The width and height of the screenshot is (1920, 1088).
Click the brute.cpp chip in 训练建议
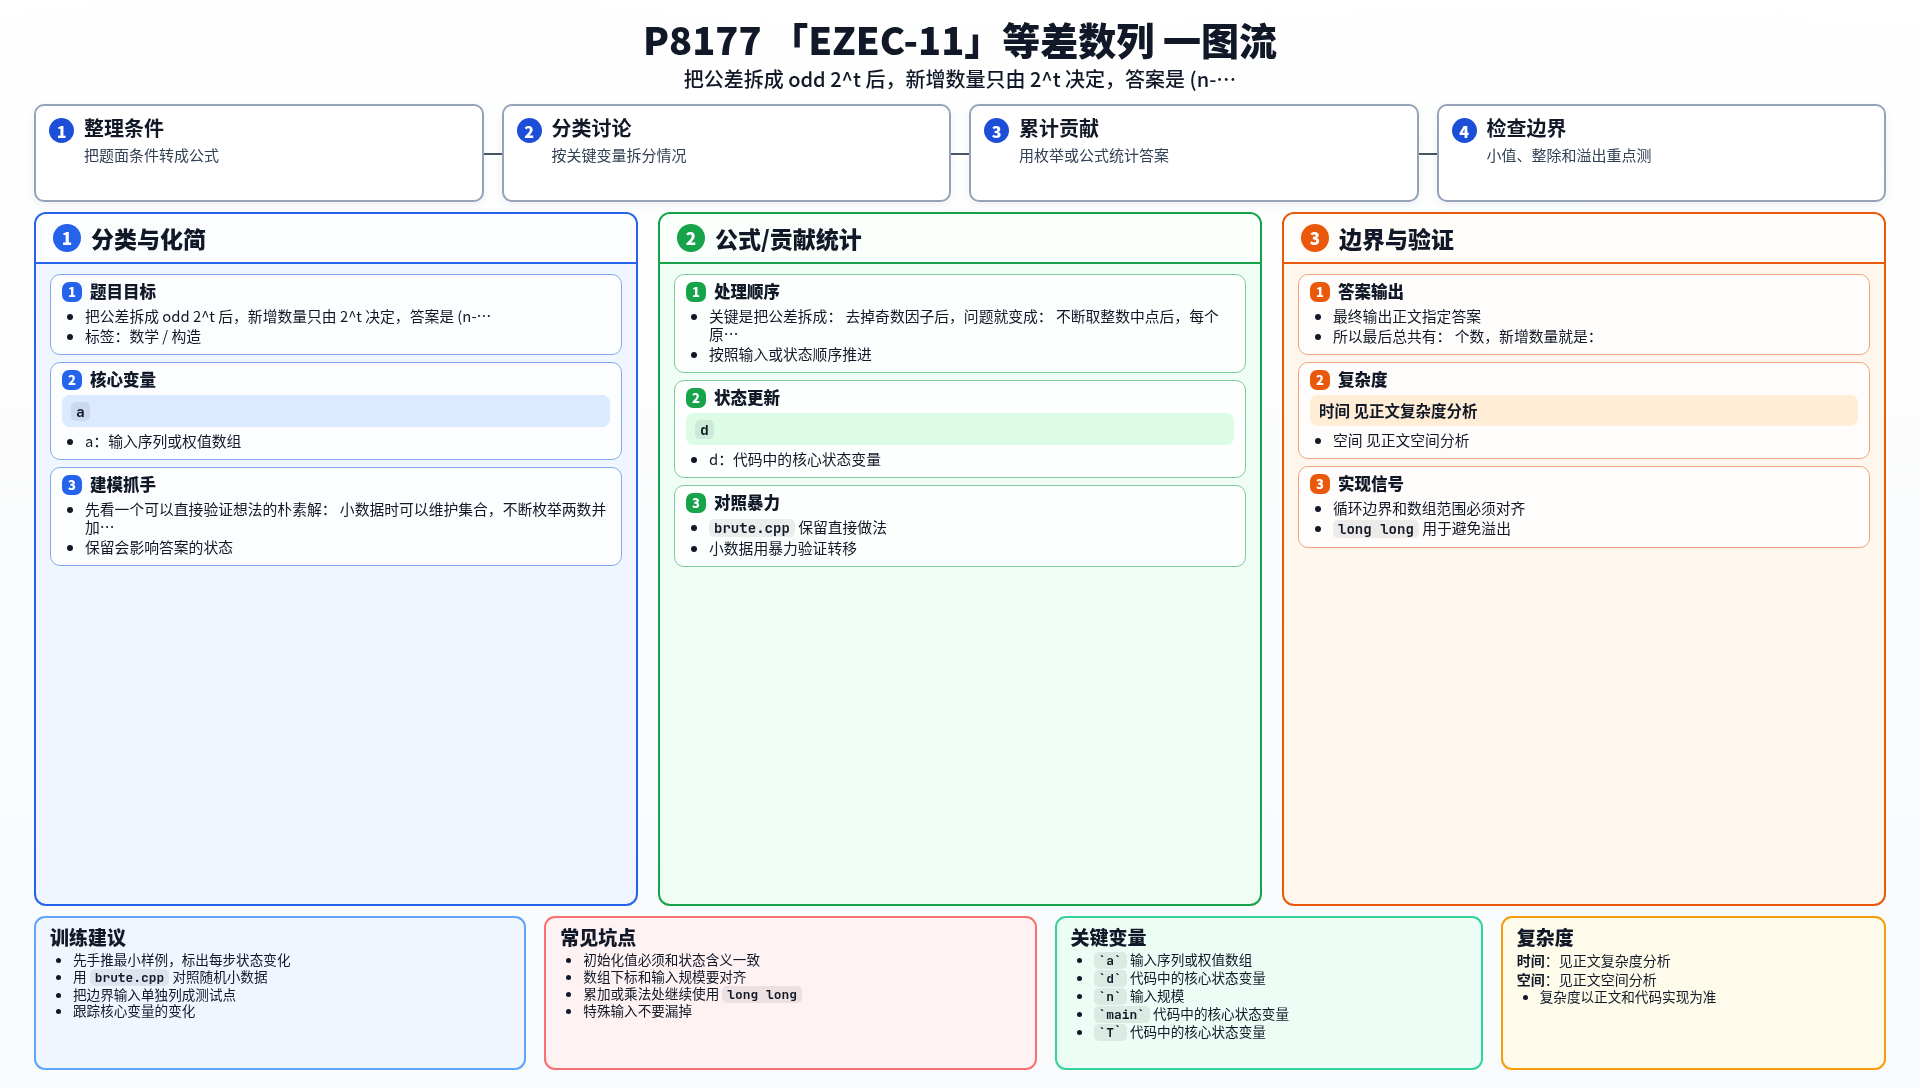pyautogui.click(x=130, y=978)
